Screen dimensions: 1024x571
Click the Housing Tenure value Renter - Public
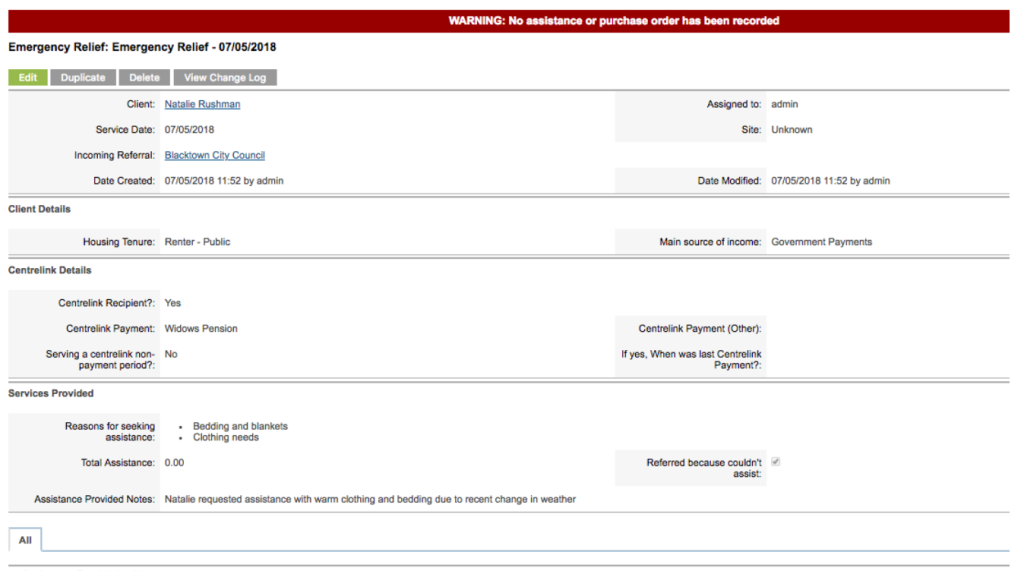tap(197, 242)
